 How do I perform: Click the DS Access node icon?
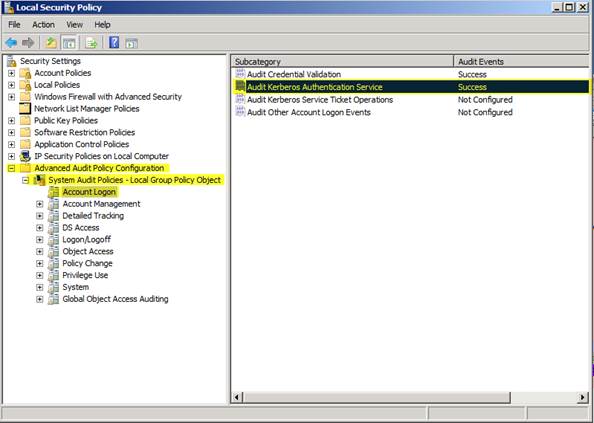tap(53, 228)
